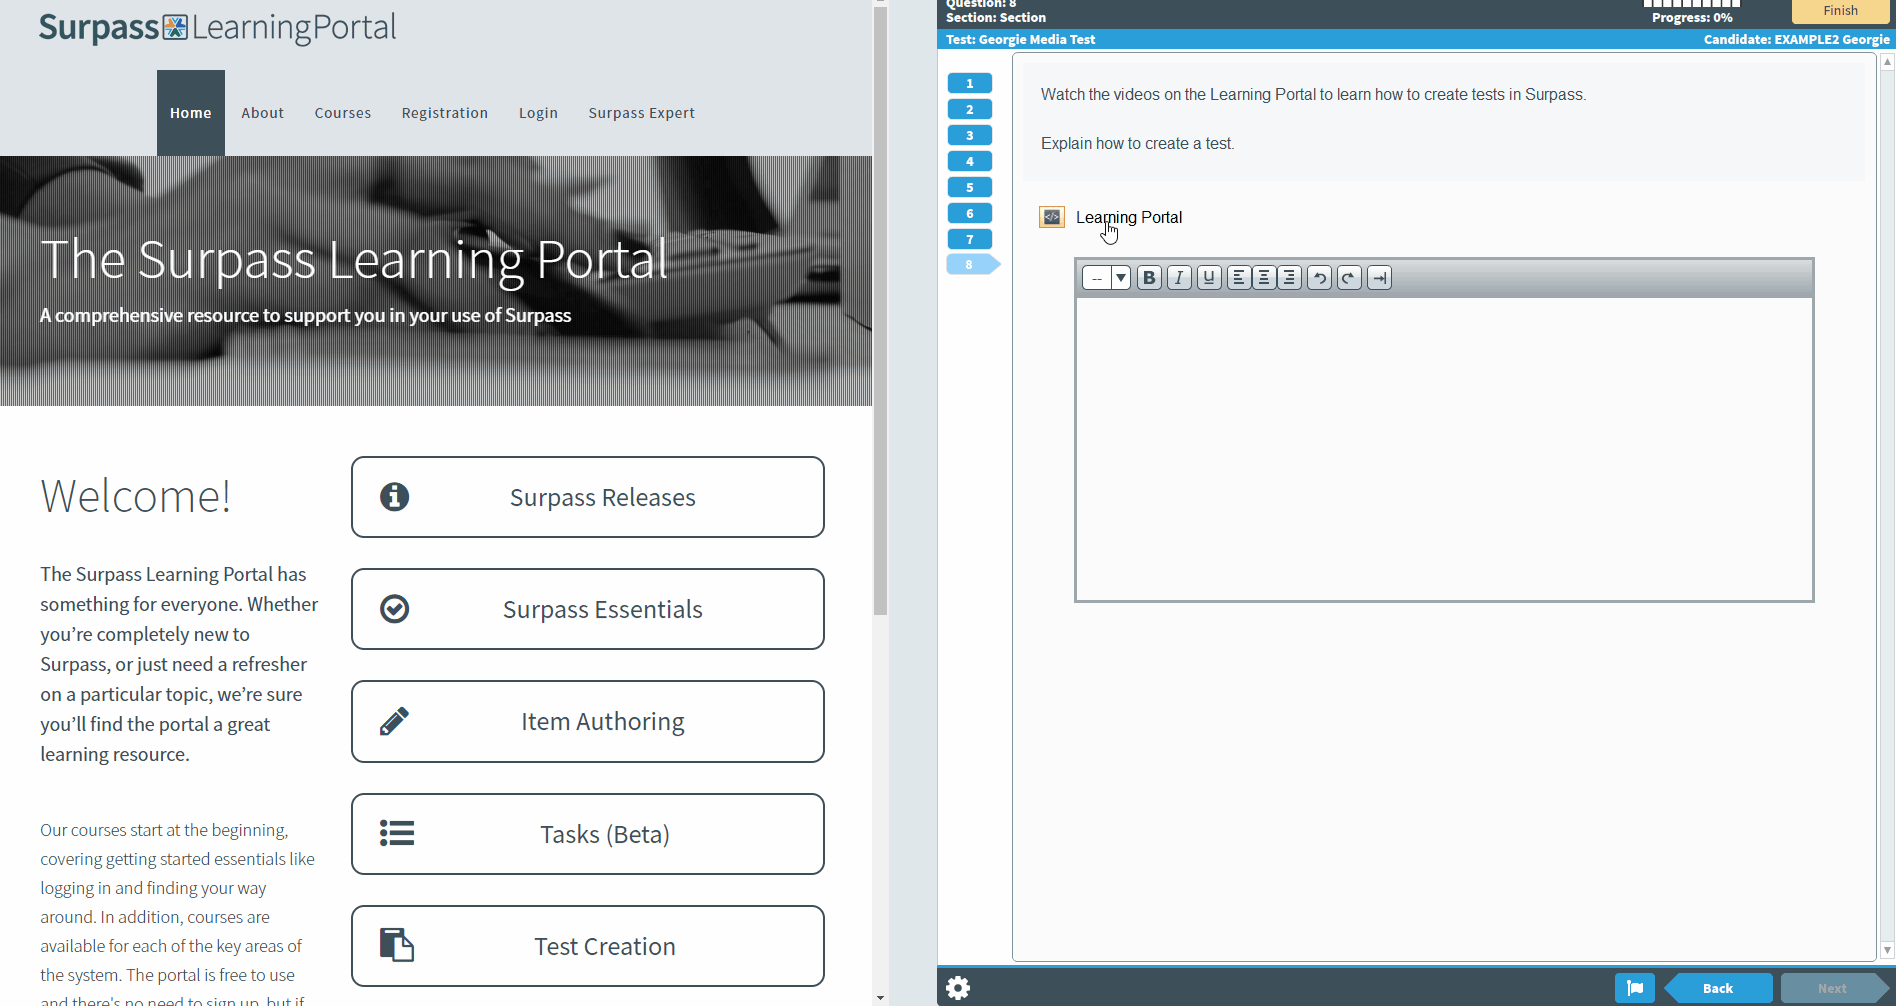Go to question 2
The height and width of the screenshot is (1006, 1896).
(x=970, y=109)
